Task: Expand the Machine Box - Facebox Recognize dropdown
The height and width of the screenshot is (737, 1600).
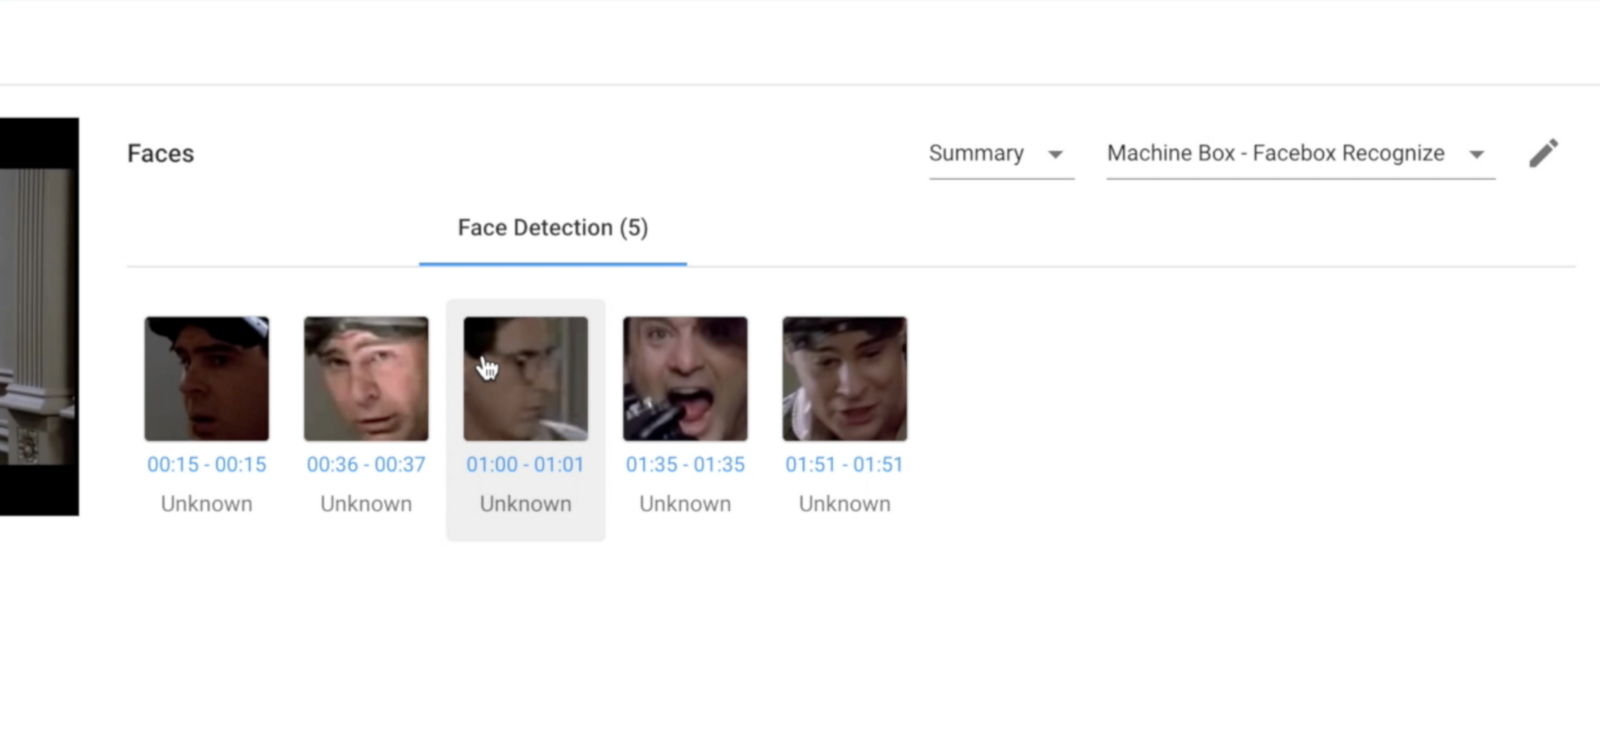Action: coord(1299,154)
